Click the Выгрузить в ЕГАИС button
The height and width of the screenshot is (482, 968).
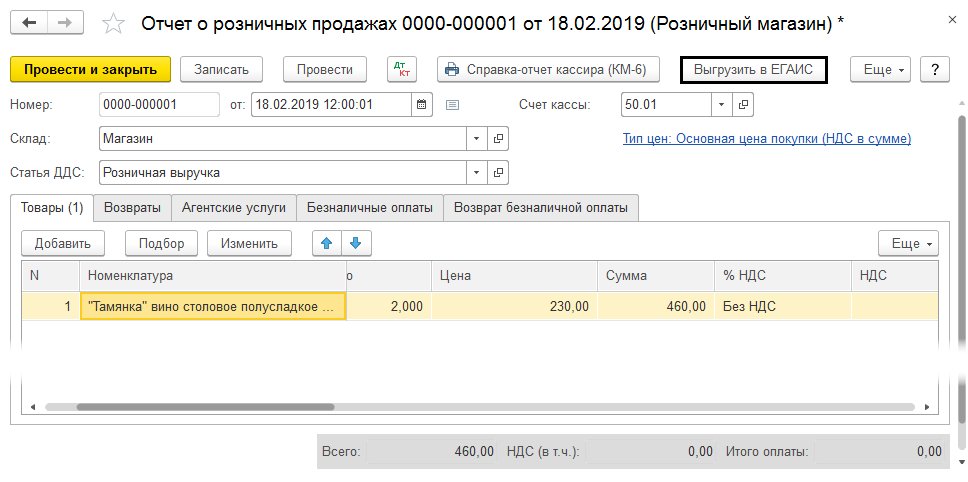[x=754, y=69]
